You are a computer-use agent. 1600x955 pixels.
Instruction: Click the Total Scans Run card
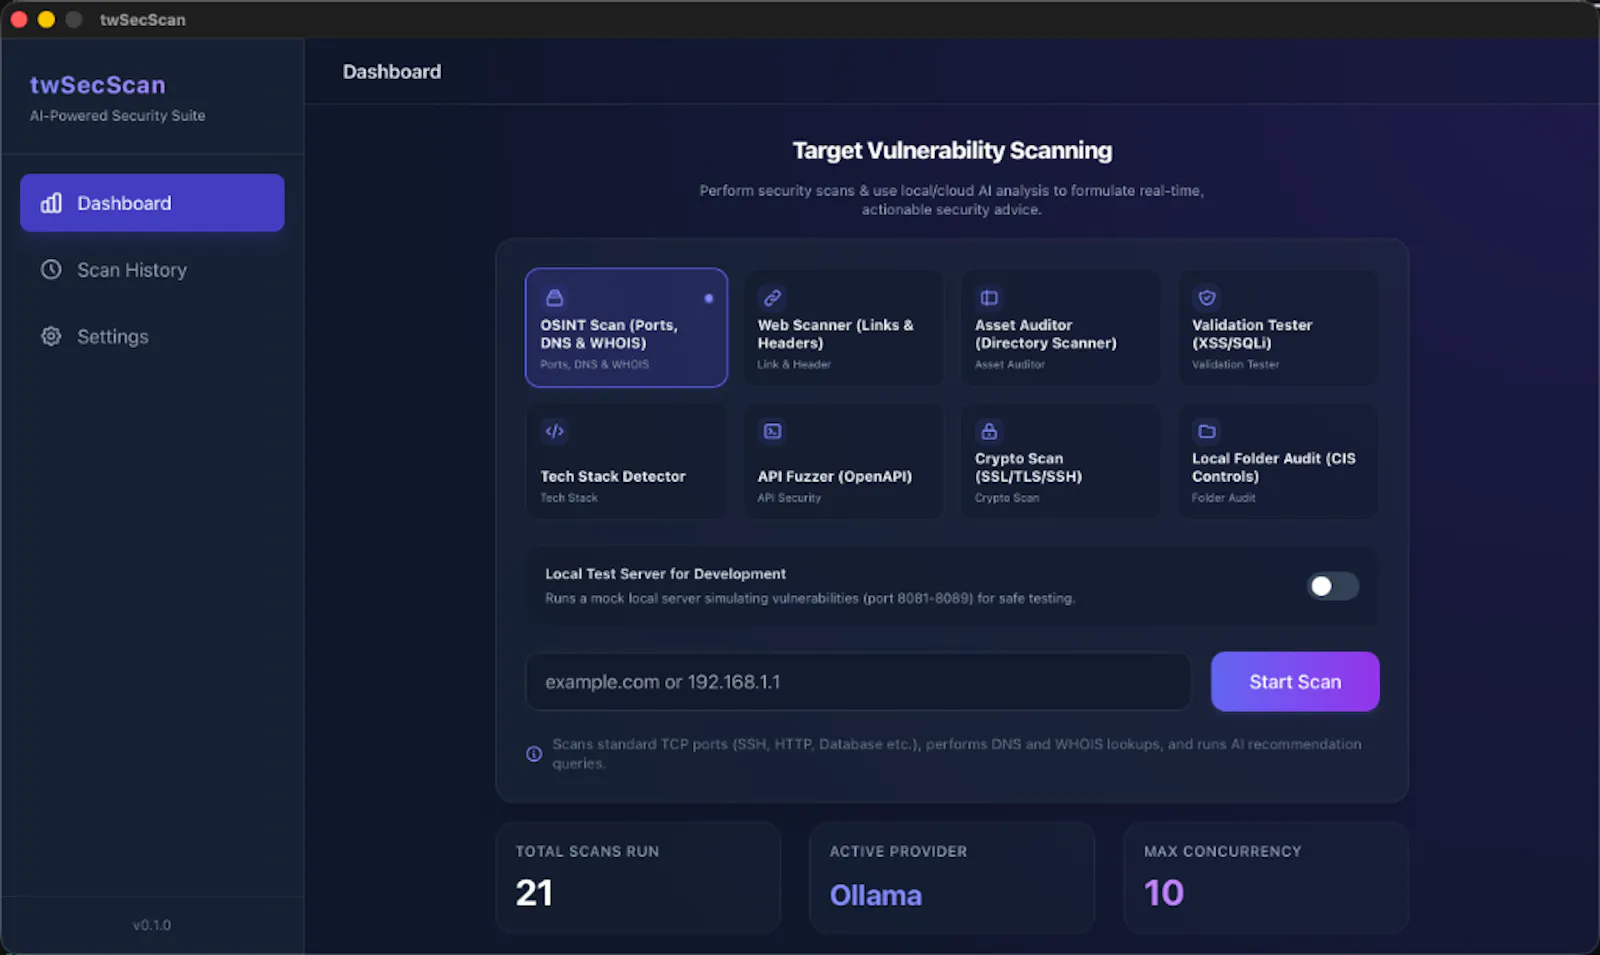point(638,878)
